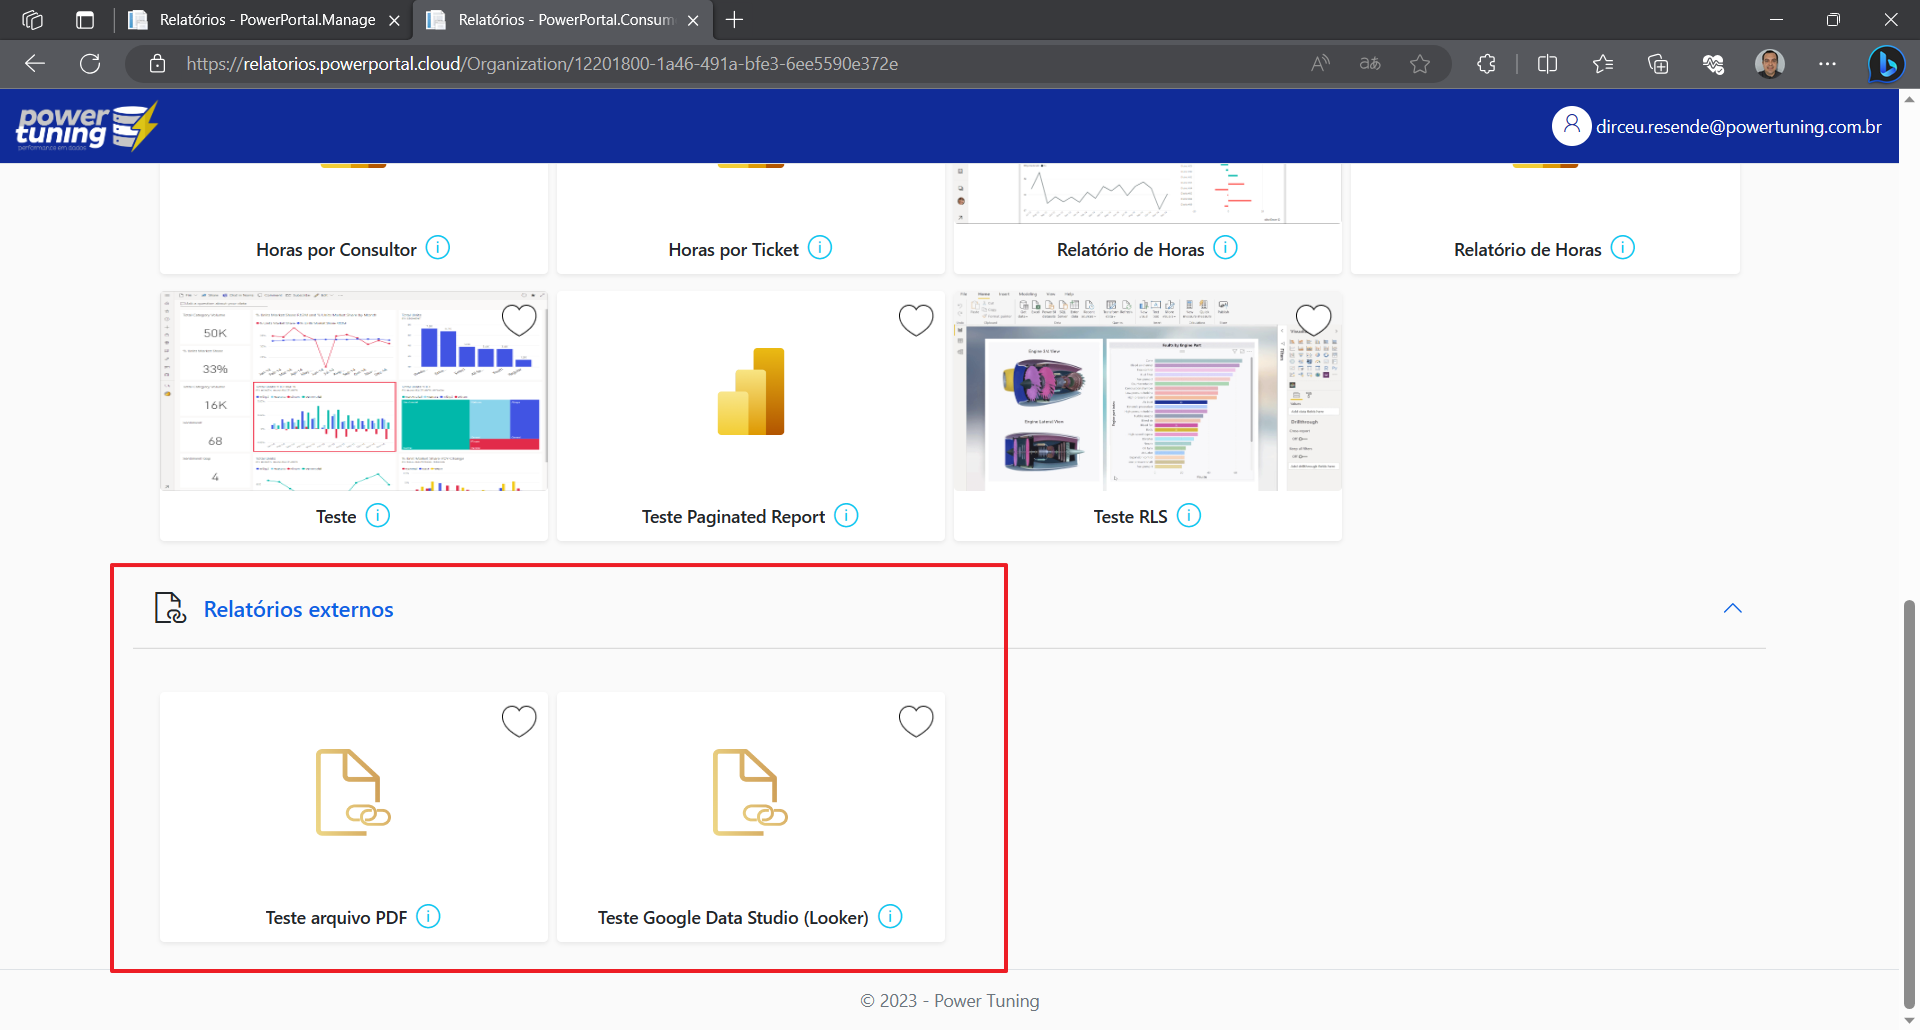Click the vertical page scrollbar
Viewport: 1920px width, 1030px height.
pyautogui.click(x=1909, y=800)
